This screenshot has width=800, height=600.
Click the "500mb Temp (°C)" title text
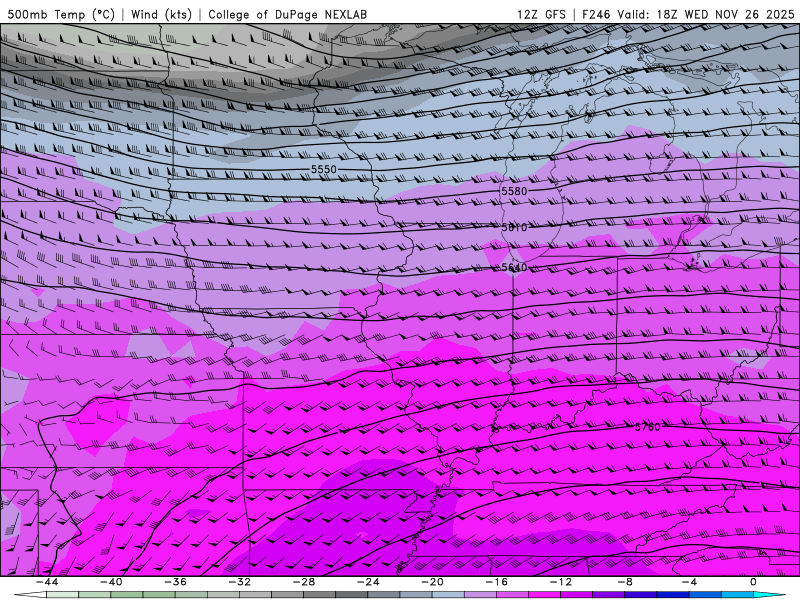tap(61, 14)
